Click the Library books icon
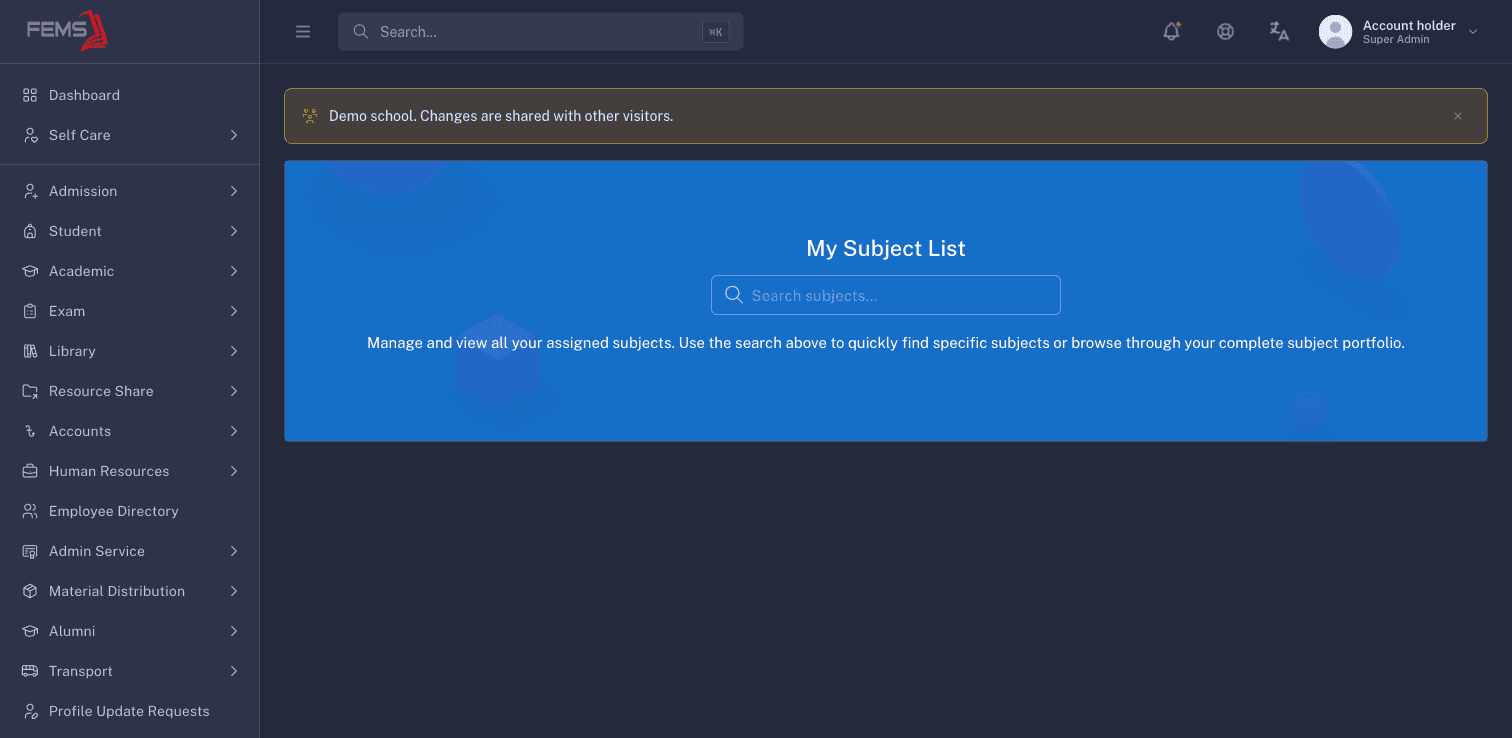The width and height of the screenshot is (1512, 738). pyautogui.click(x=30, y=351)
